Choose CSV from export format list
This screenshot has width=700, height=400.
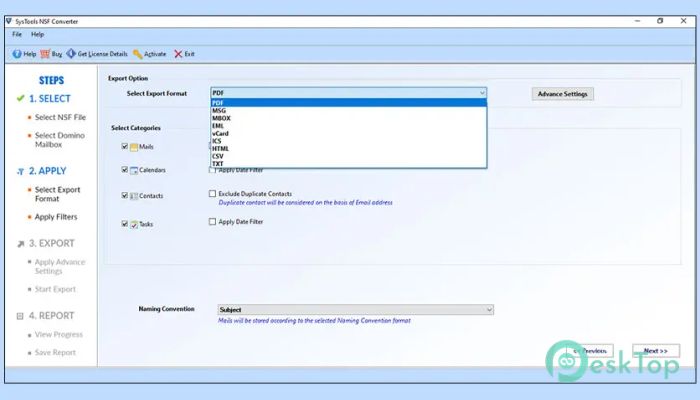pyautogui.click(x=349, y=156)
